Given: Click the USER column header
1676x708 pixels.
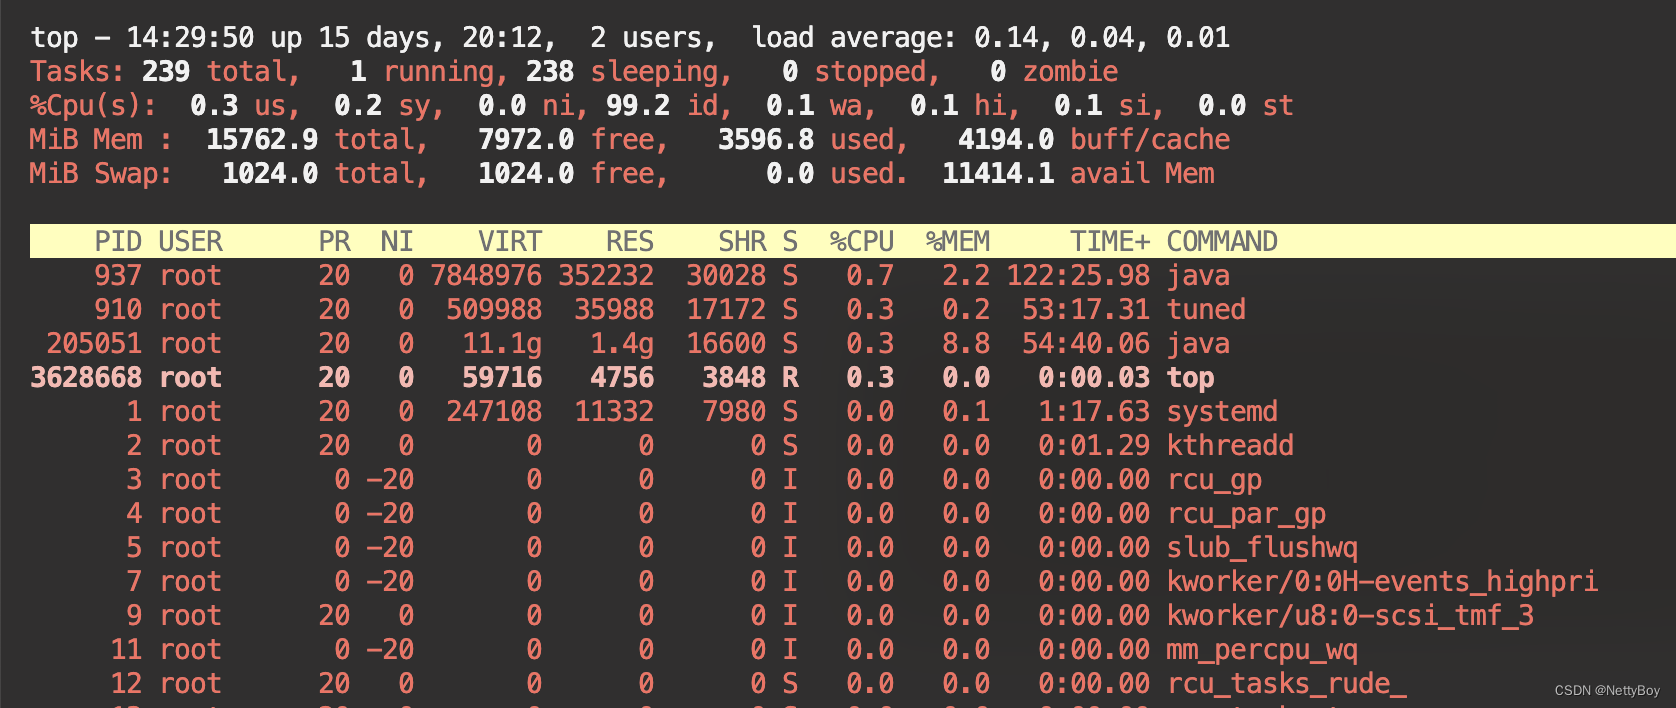Looking at the screenshot, I should pos(190,242).
